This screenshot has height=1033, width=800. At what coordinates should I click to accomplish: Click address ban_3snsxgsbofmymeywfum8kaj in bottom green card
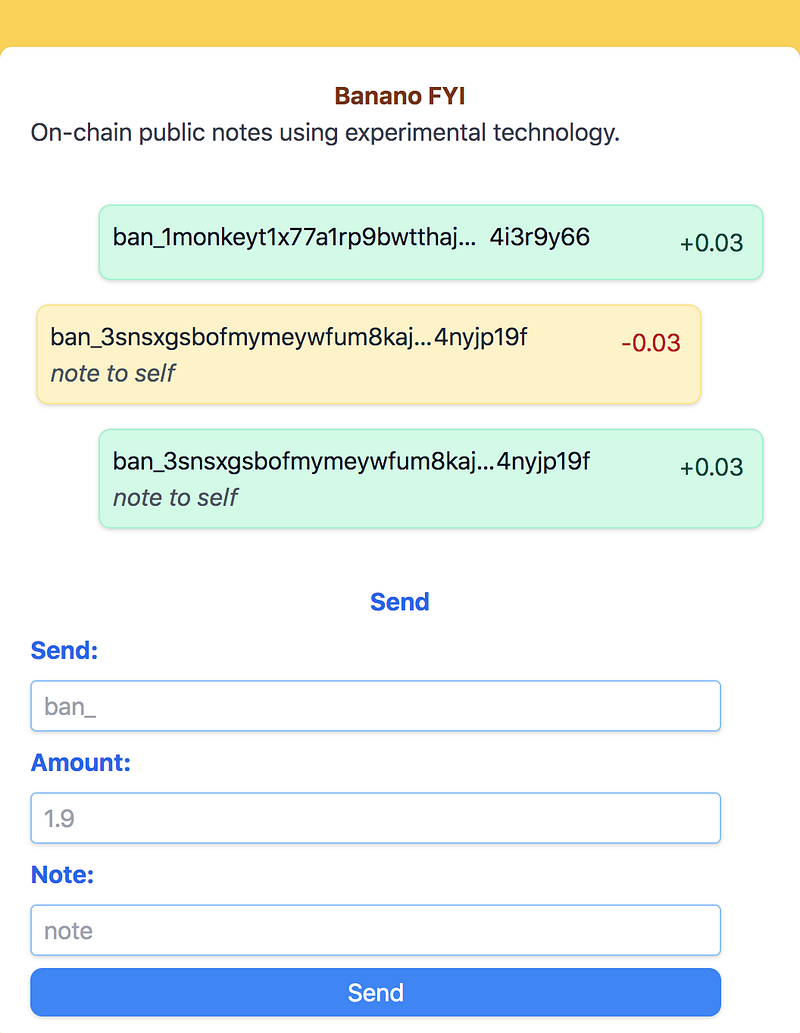(x=351, y=462)
